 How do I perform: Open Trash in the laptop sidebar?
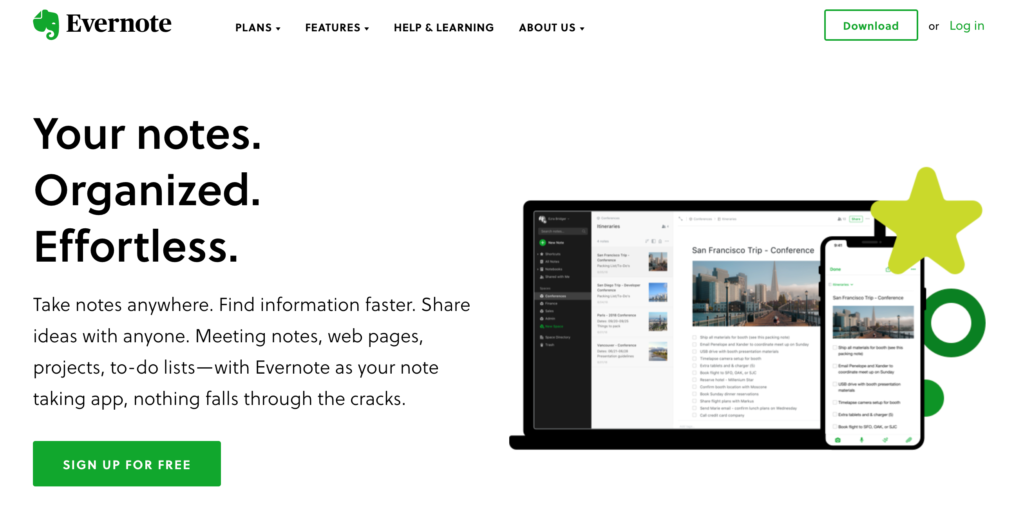tap(547, 345)
